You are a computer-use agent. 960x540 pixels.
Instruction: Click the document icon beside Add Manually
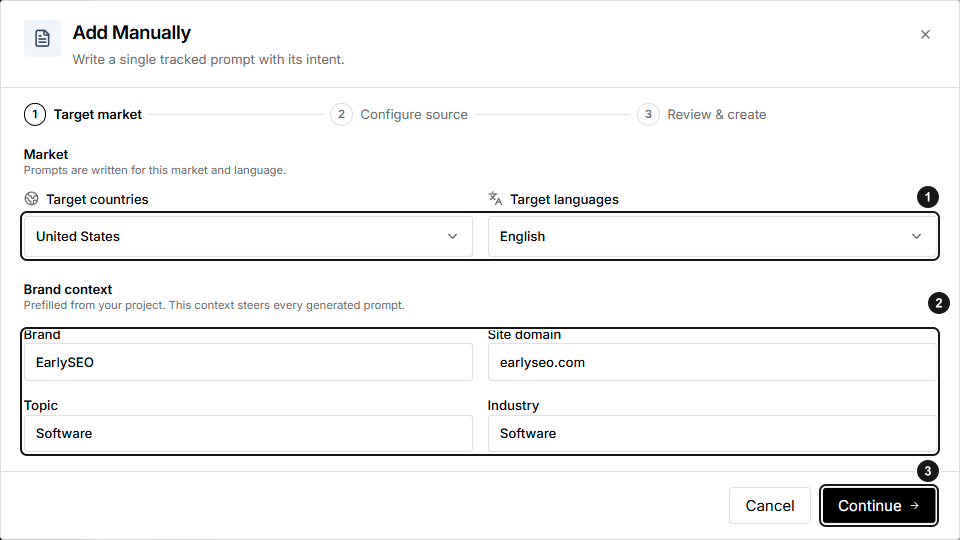[x=42, y=38]
